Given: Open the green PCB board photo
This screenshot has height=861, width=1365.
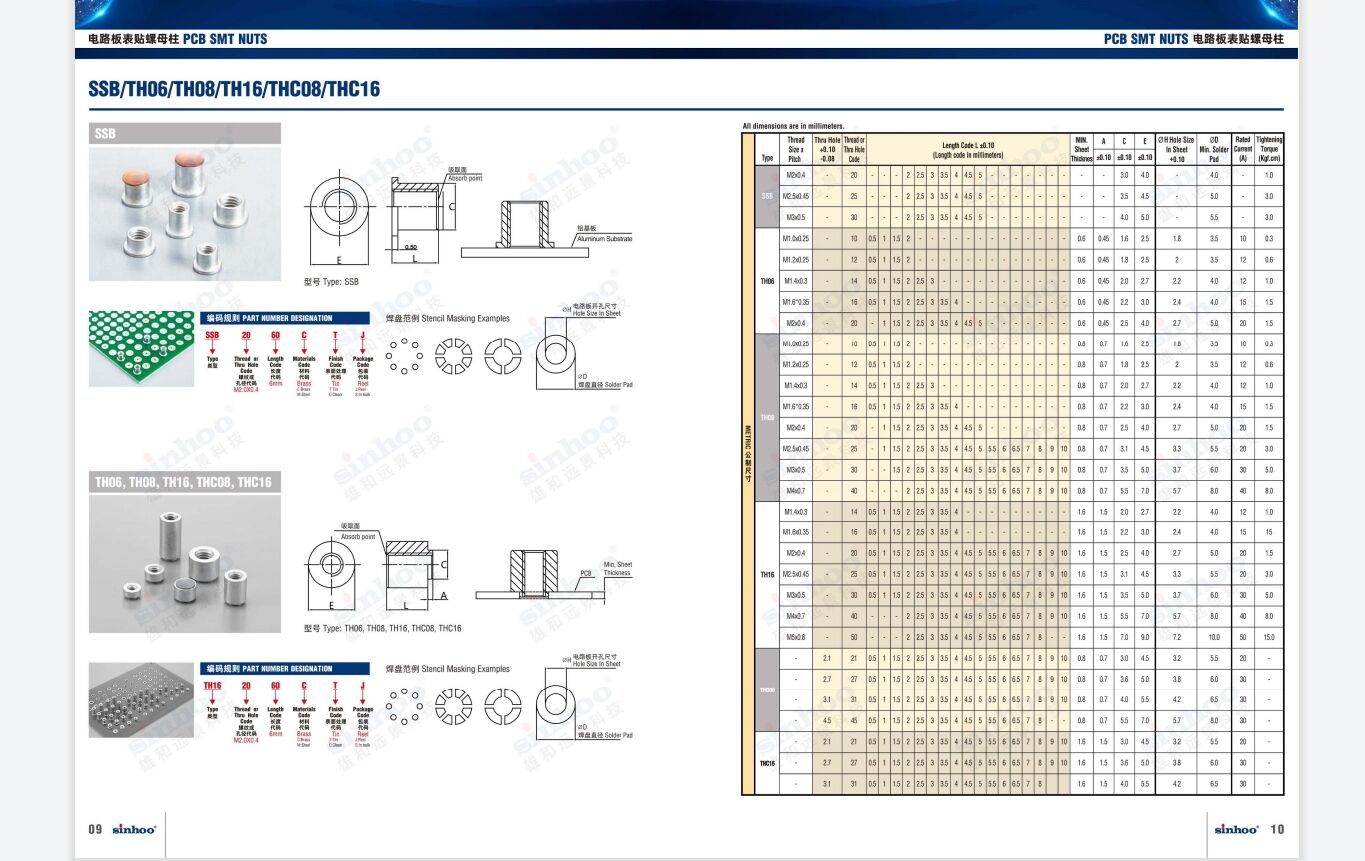Looking at the screenshot, I should [141, 349].
